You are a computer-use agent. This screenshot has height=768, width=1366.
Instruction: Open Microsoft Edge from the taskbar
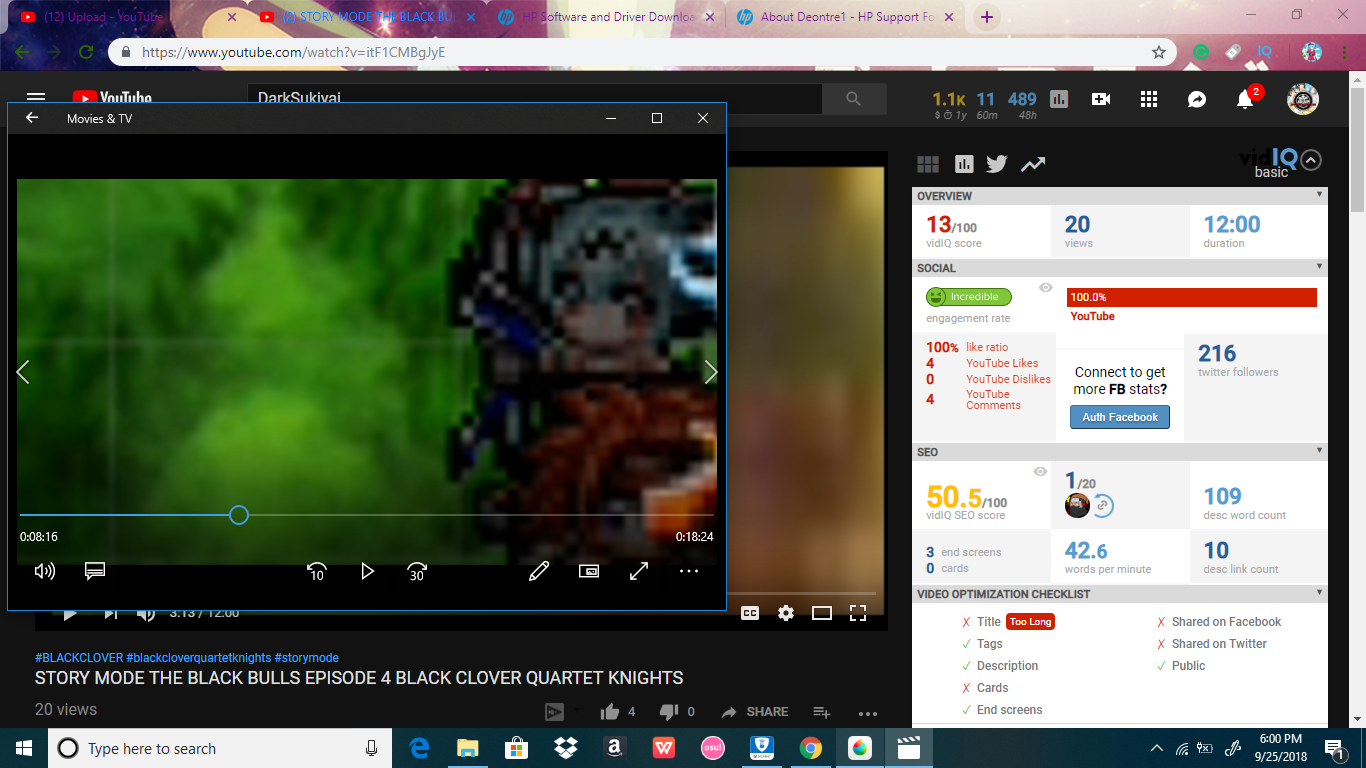tap(419, 748)
